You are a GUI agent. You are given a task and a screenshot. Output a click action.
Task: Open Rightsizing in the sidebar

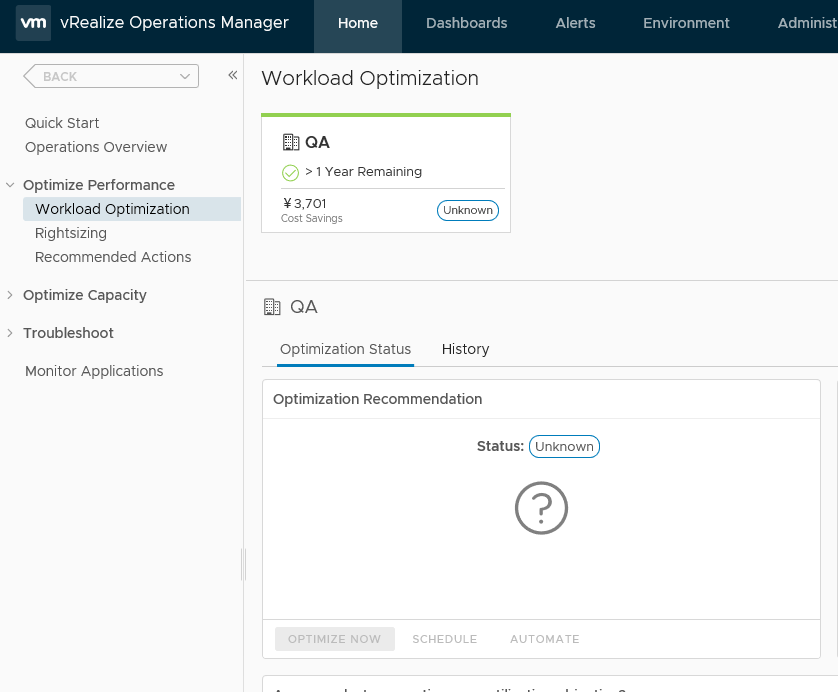[71, 233]
